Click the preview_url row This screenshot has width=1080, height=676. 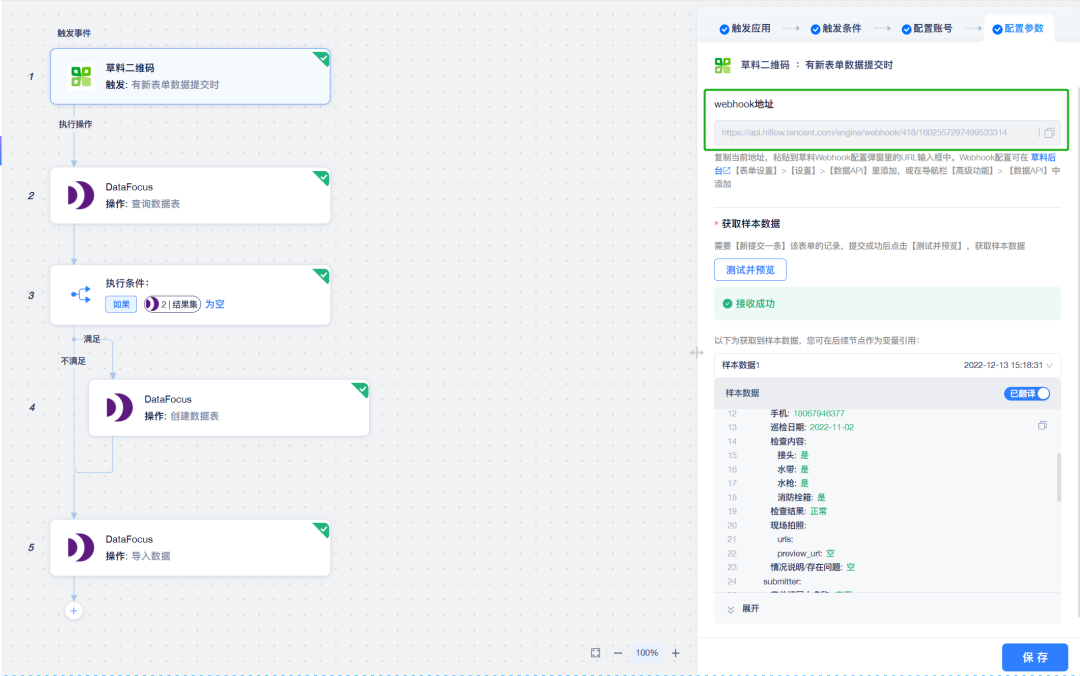point(805,553)
